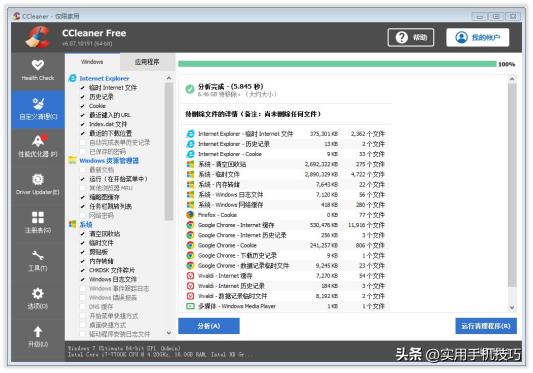
Task: Click the results panel scroll up arrow
Action: tap(512, 79)
